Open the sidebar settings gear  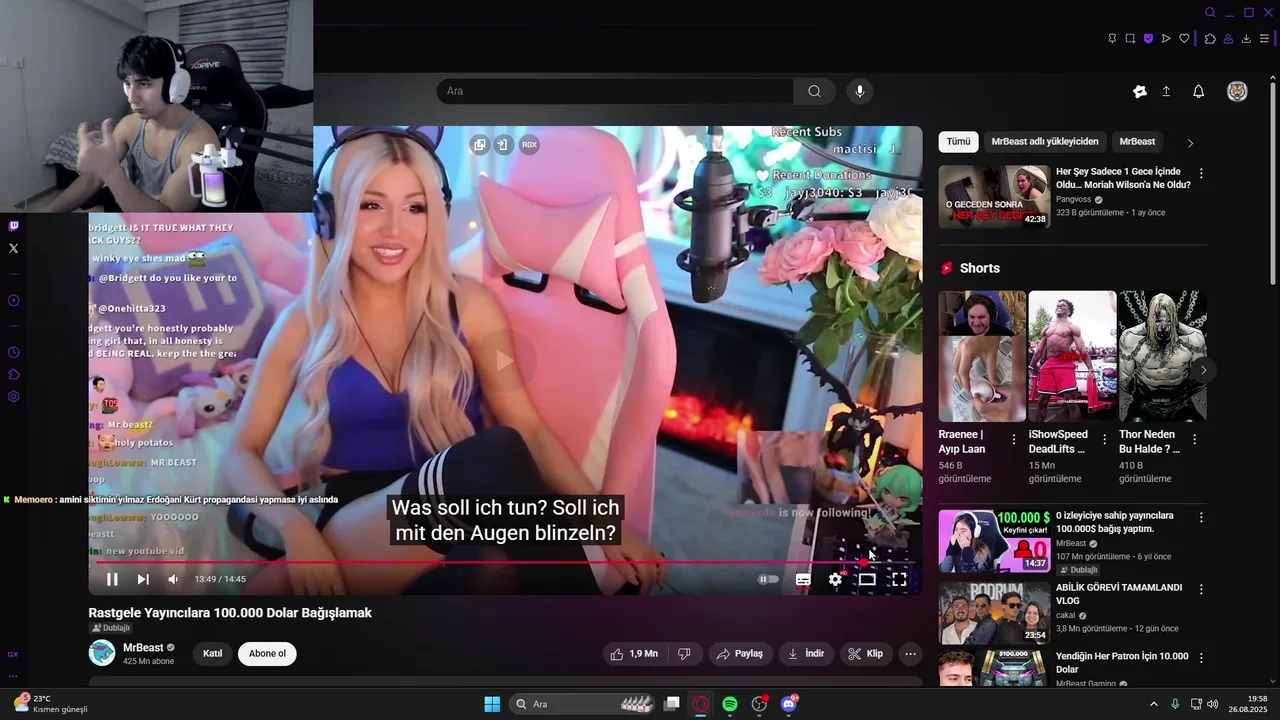click(13, 396)
